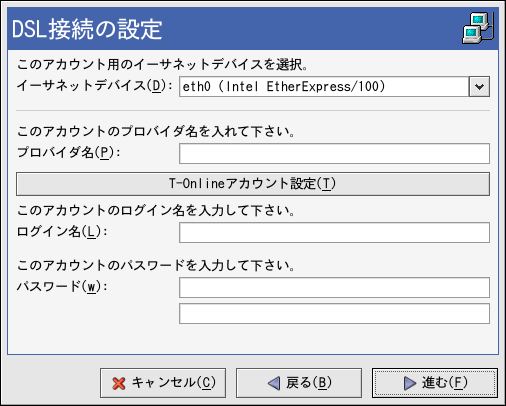
Task: Click the イーサネットデバイス(D) label
Action: [x=94, y=86]
